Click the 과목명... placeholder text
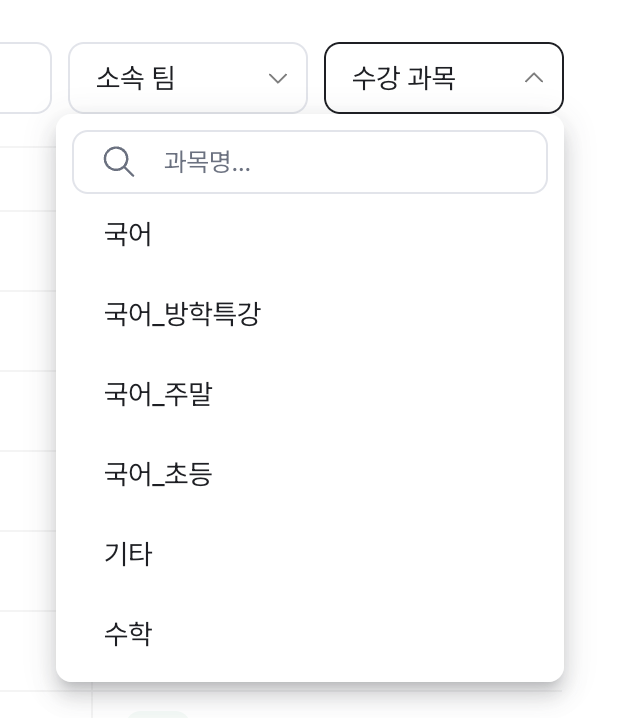The height and width of the screenshot is (718, 618). [207, 162]
